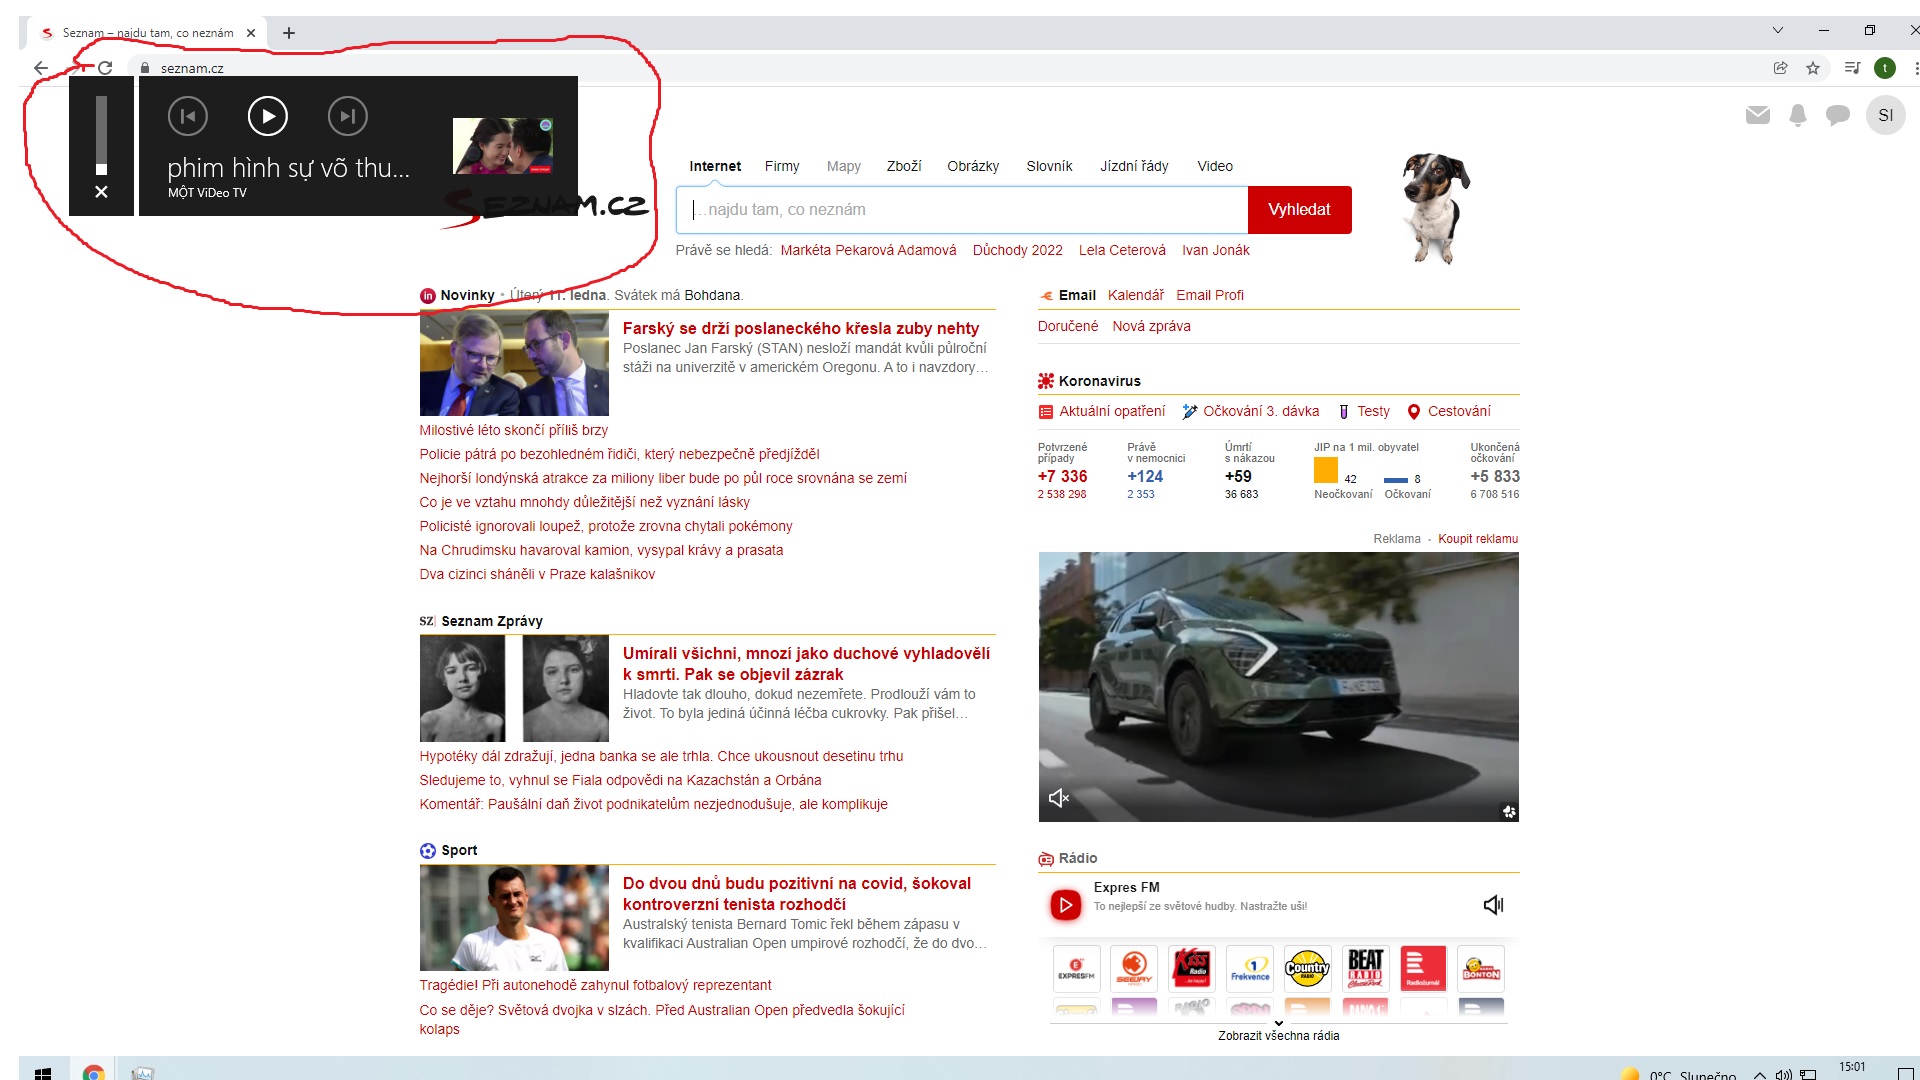Open the mail envelope icon
Screen dimensions: 1920x1080
coord(1757,115)
